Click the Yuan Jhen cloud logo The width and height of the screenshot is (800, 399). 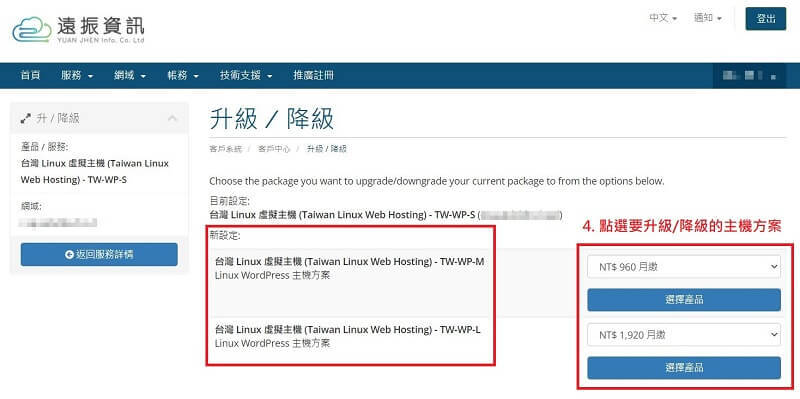pyautogui.click(x=32, y=30)
